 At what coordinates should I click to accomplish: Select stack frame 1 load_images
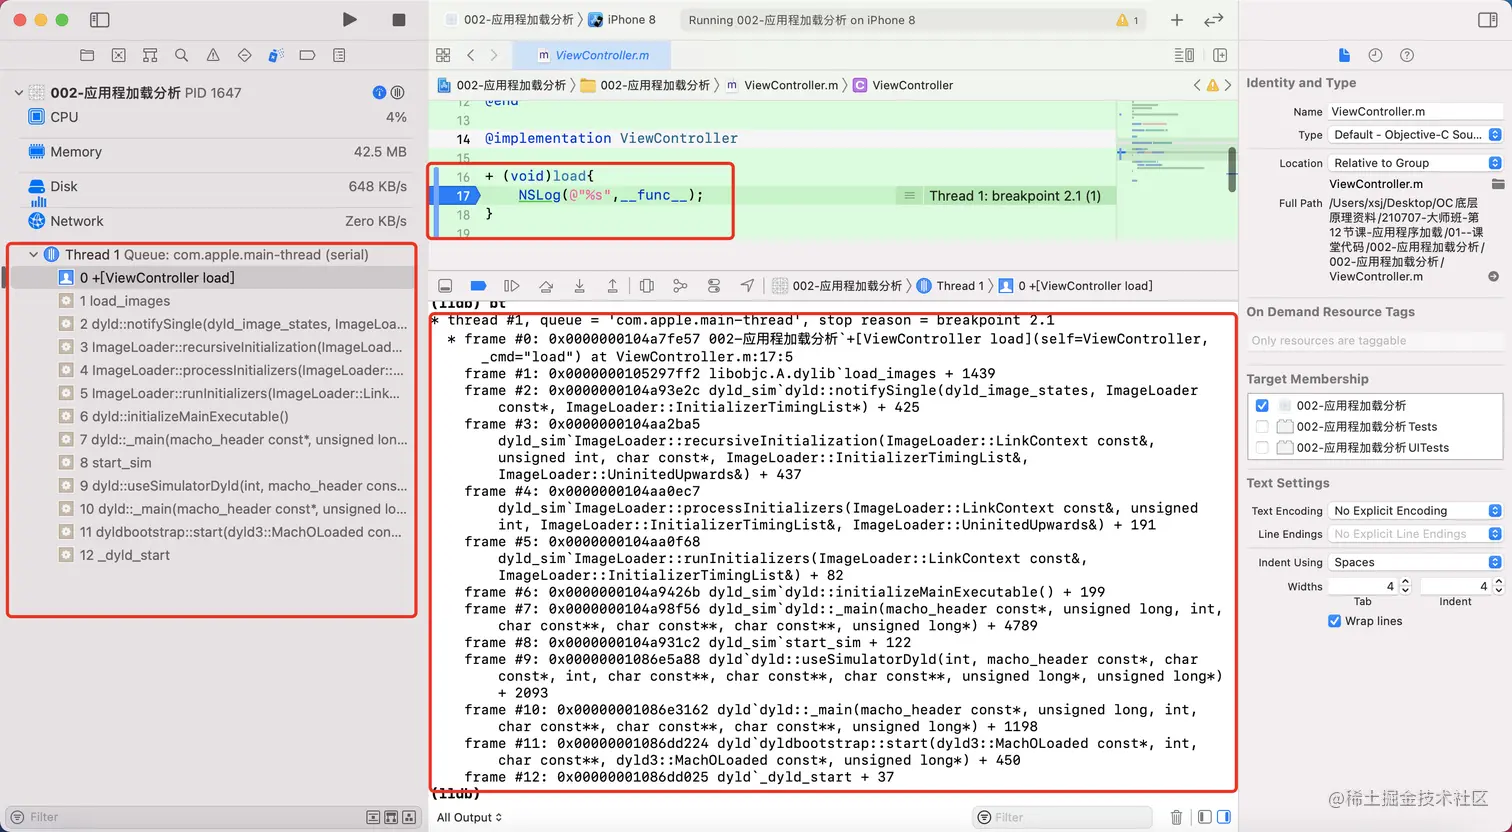tap(213, 301)
